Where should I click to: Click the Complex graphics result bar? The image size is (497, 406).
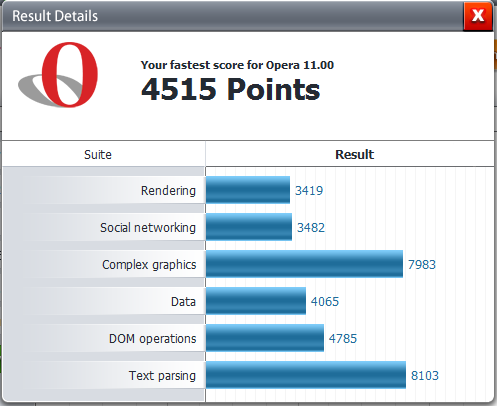pos(305,264)
